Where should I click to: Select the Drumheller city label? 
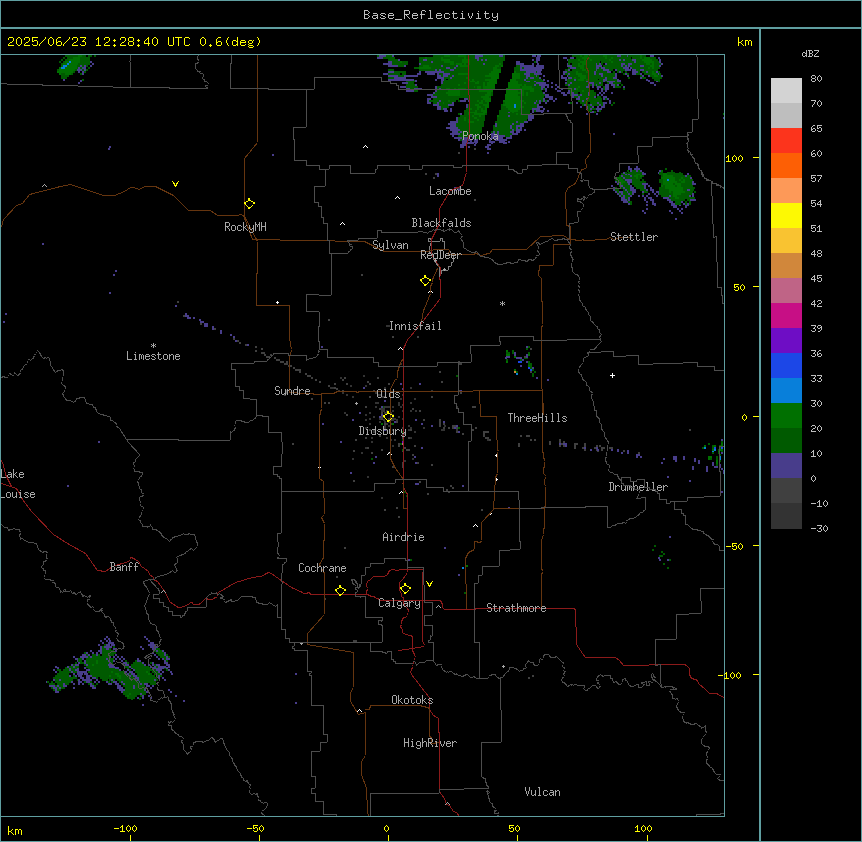click(x=638, y=487)
